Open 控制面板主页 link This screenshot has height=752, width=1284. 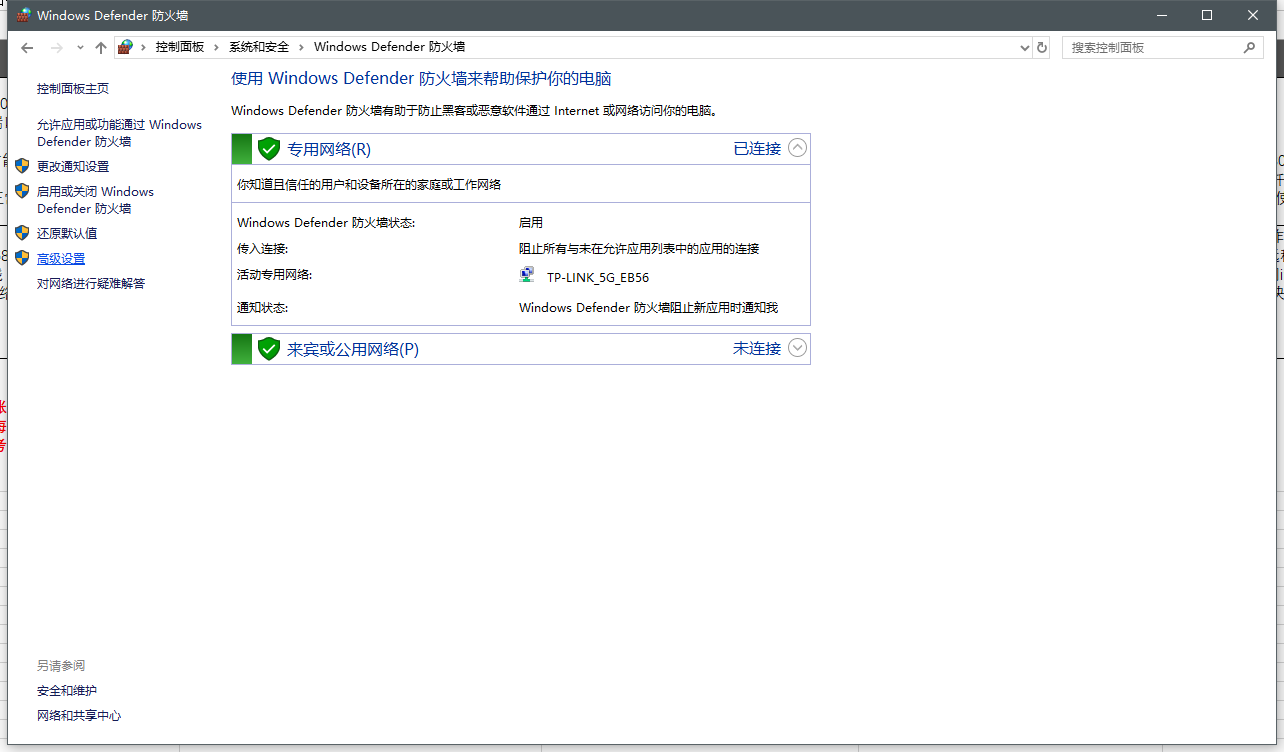(73, 89)
